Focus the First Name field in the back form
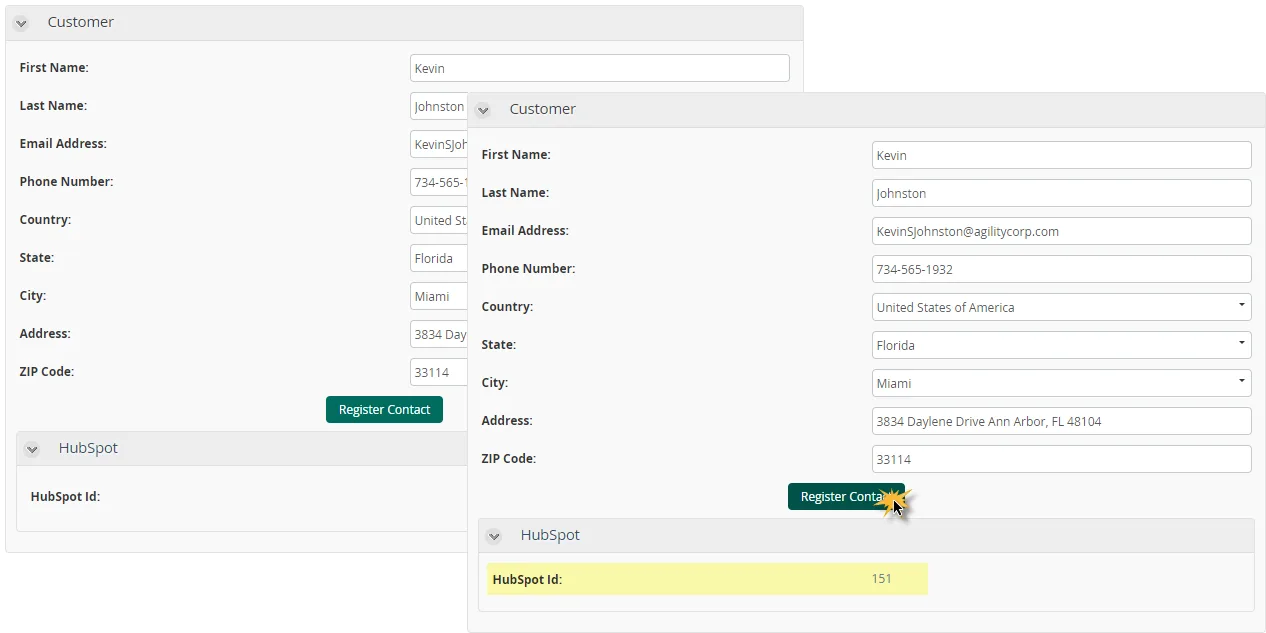The width and height of the screenshot is (1266, 633). [x=600, y=68]
